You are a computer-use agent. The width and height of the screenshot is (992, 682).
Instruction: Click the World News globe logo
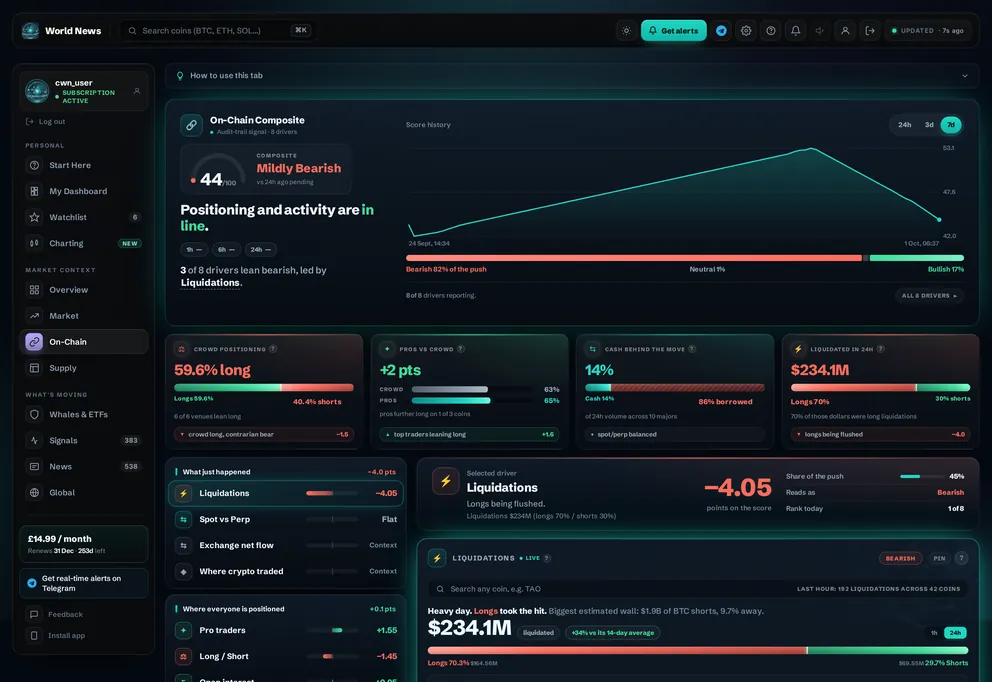pos(30,30)
